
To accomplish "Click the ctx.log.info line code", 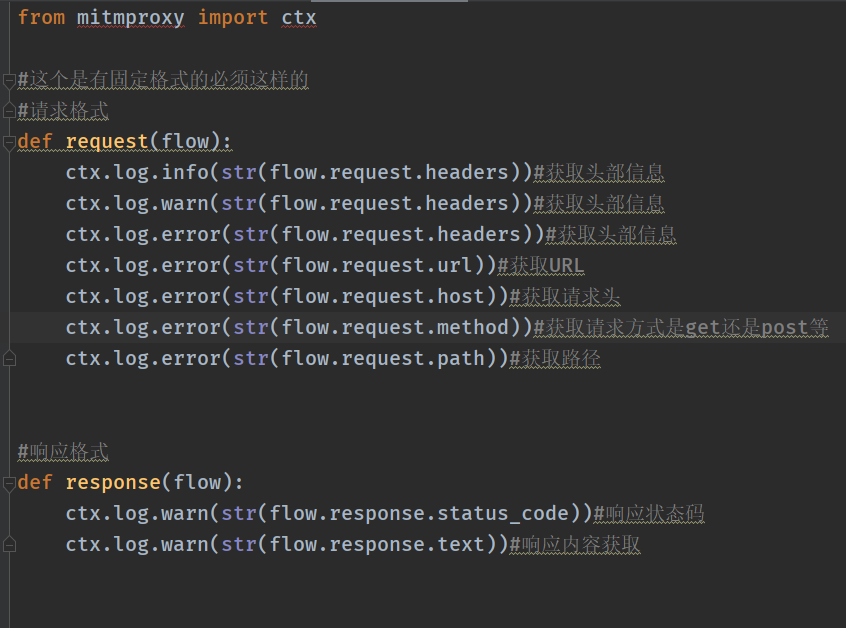I will pyautogui.click(x=299, y=172).
